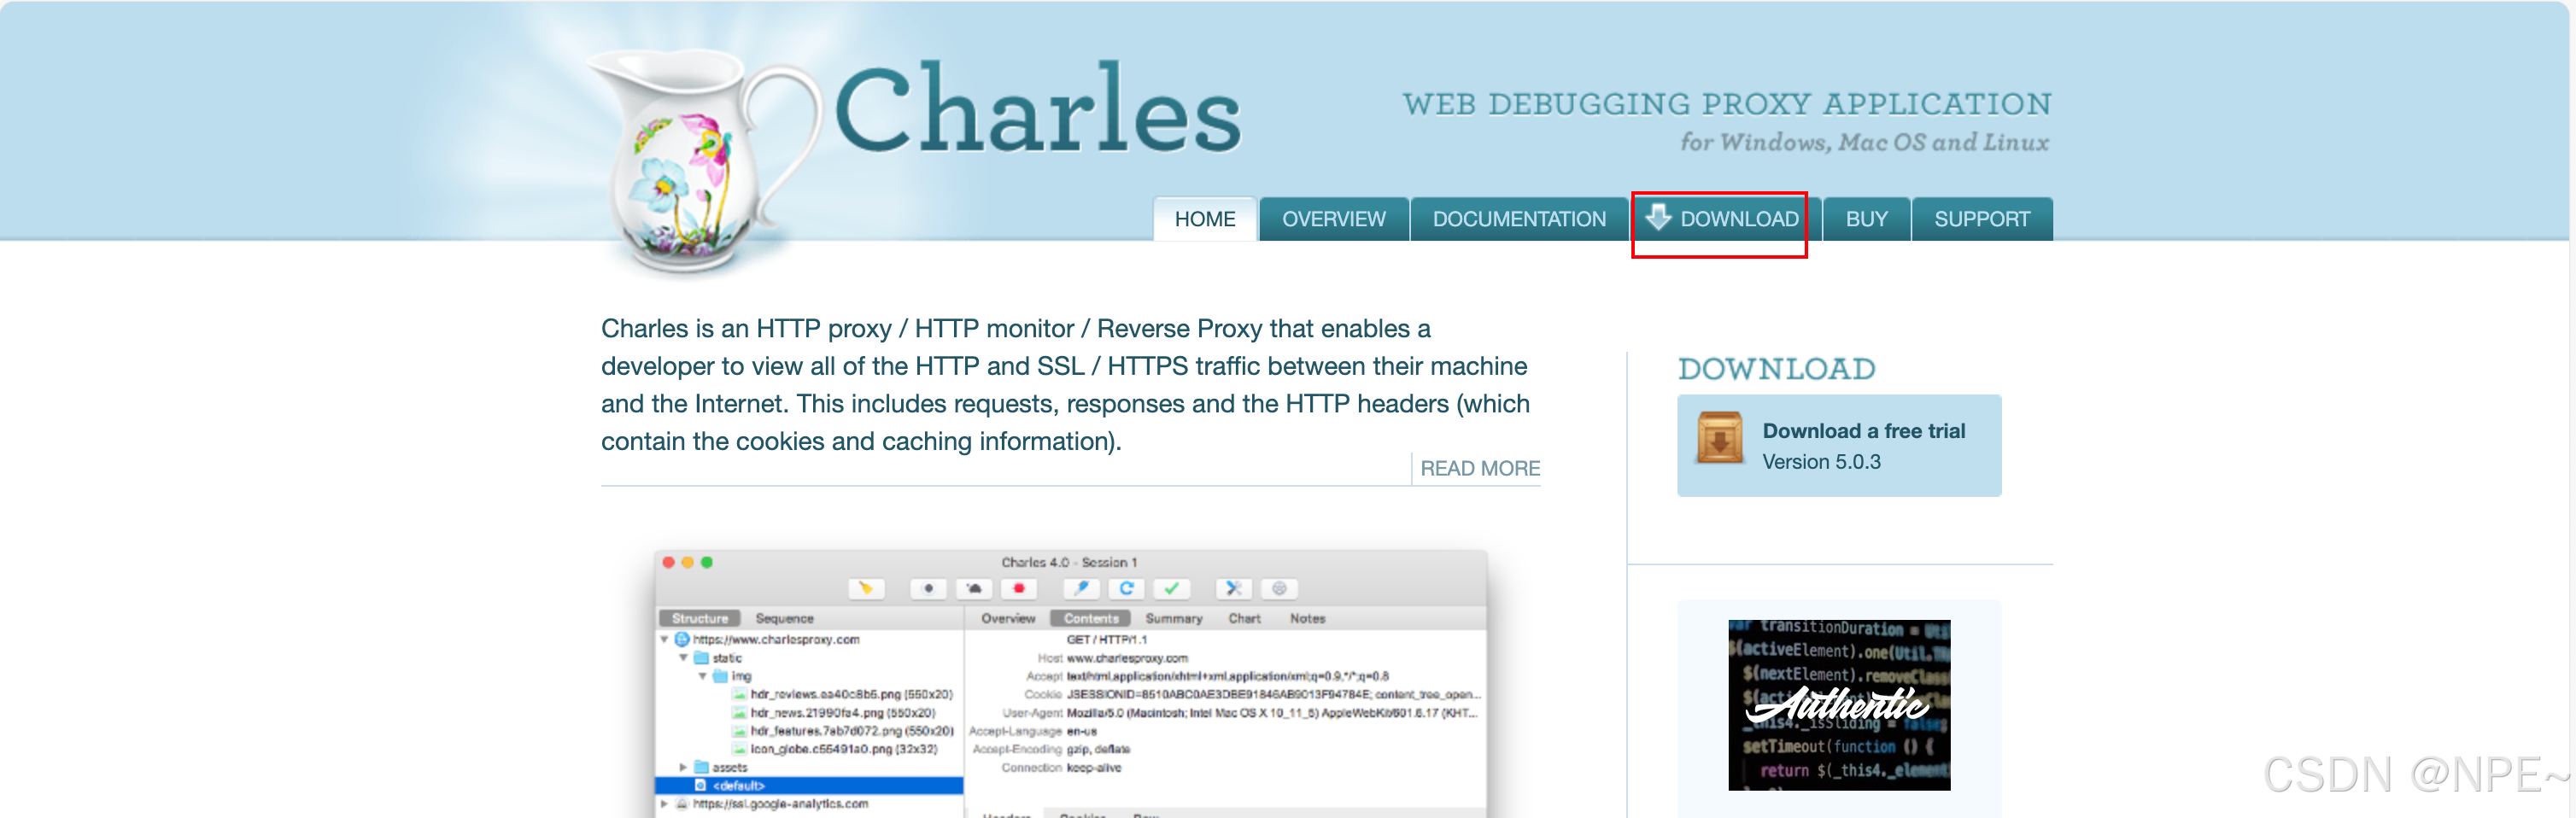The image size is (2576, 818).
Task: Click the Mozilla/5.0 User-Agent value
Action: (x=1272, y=713)
